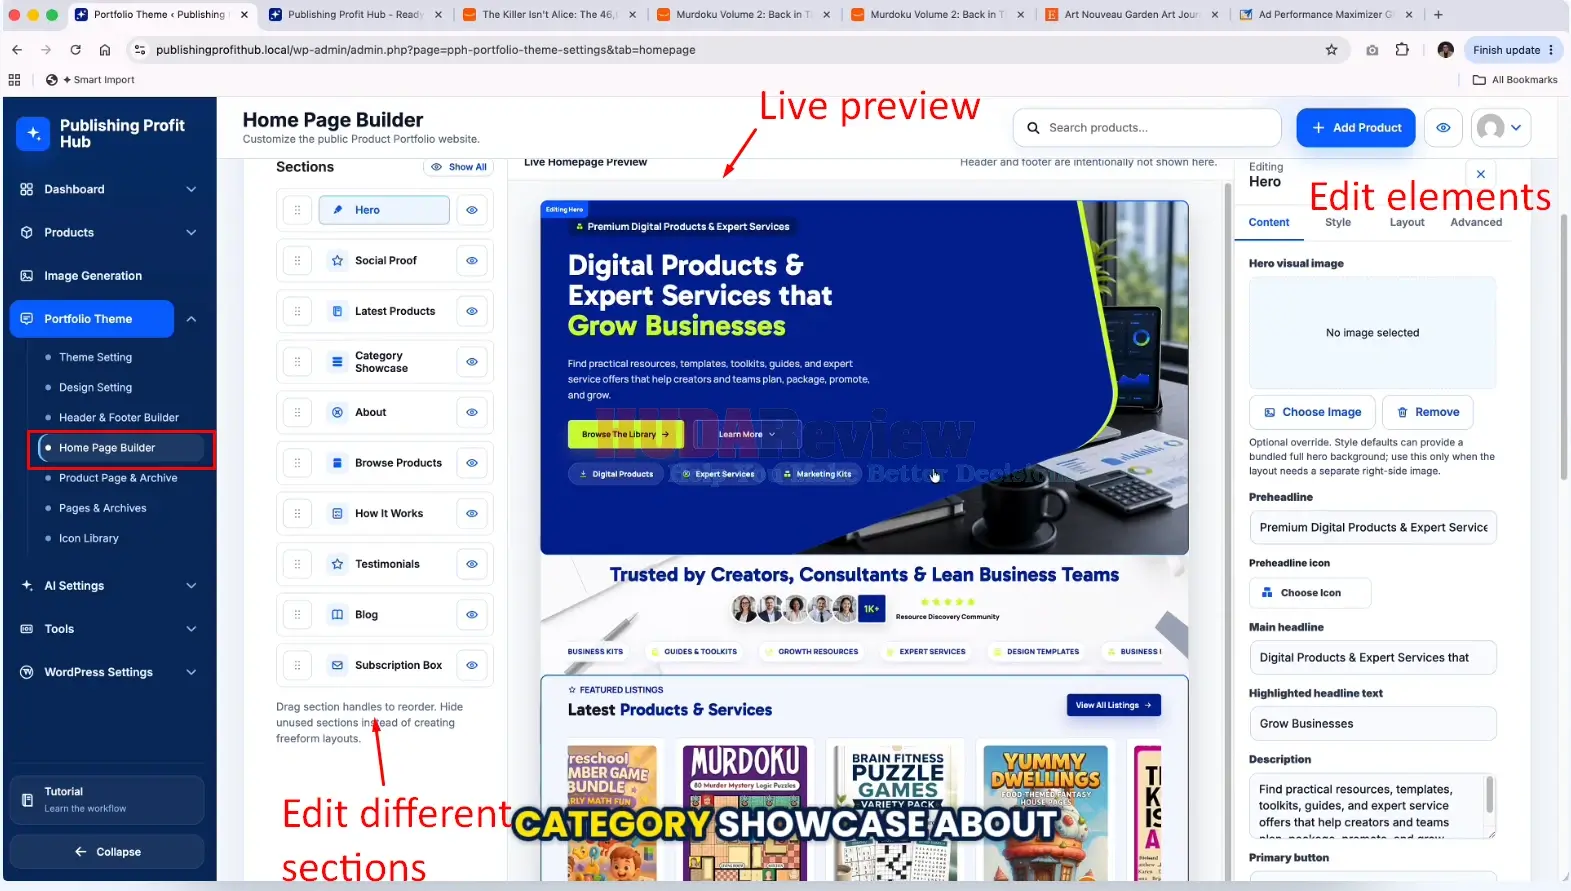1571x891 pixels.
Task: Open the Chrome Finish update menu
Action: pyautogui.click(x=1513, y=50)
